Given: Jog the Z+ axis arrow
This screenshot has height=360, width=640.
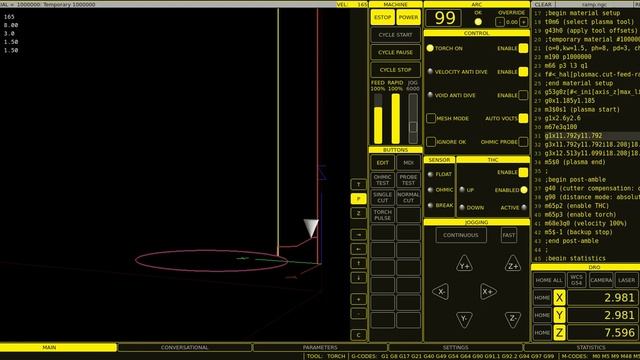Looking at the screenshot, I should [x=513, y=264].
